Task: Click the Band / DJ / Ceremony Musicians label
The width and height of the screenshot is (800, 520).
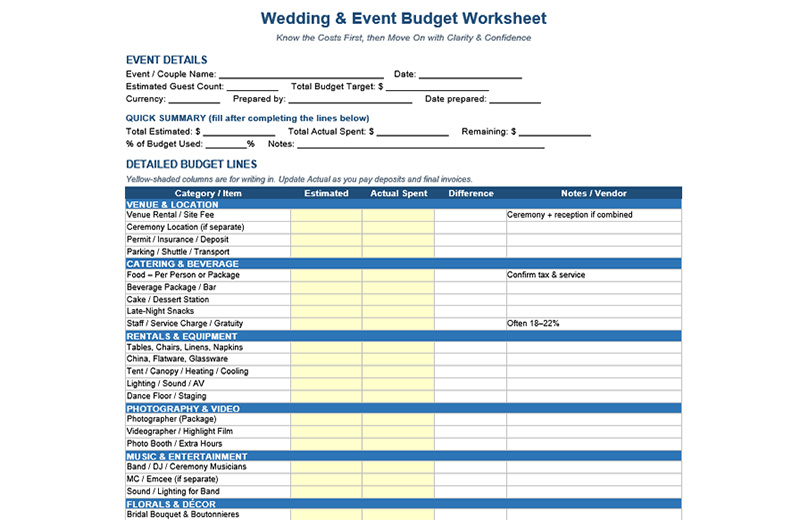Action: (186, 467)
